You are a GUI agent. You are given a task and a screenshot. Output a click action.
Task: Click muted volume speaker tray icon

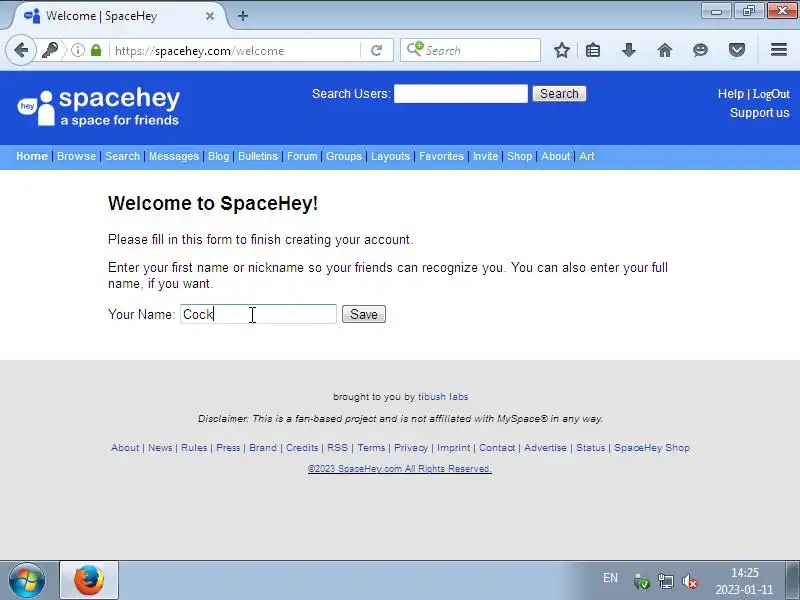[690, 581]
